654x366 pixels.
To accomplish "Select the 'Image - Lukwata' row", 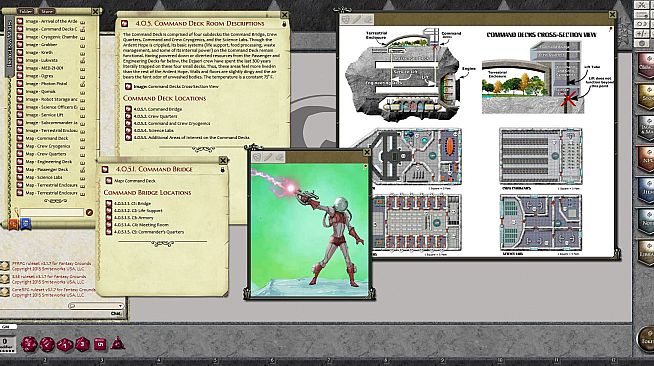I will 51,60.
